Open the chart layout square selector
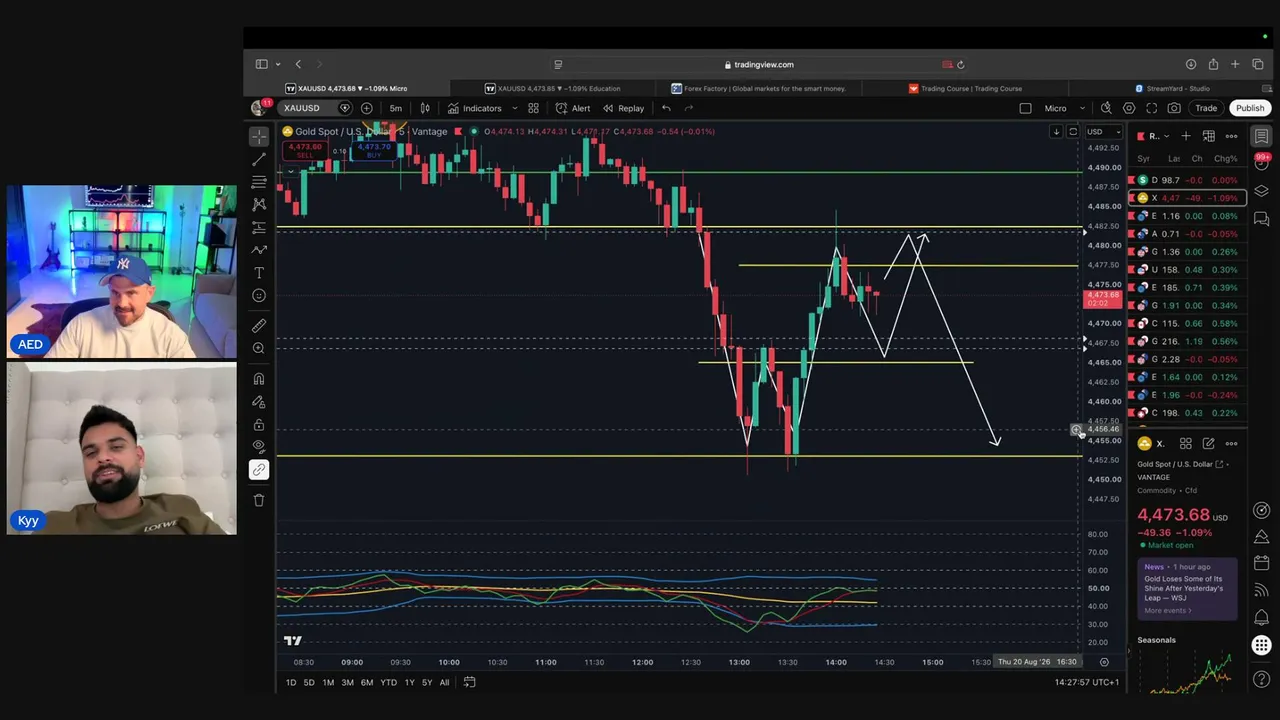 [x=1025, y=108]
